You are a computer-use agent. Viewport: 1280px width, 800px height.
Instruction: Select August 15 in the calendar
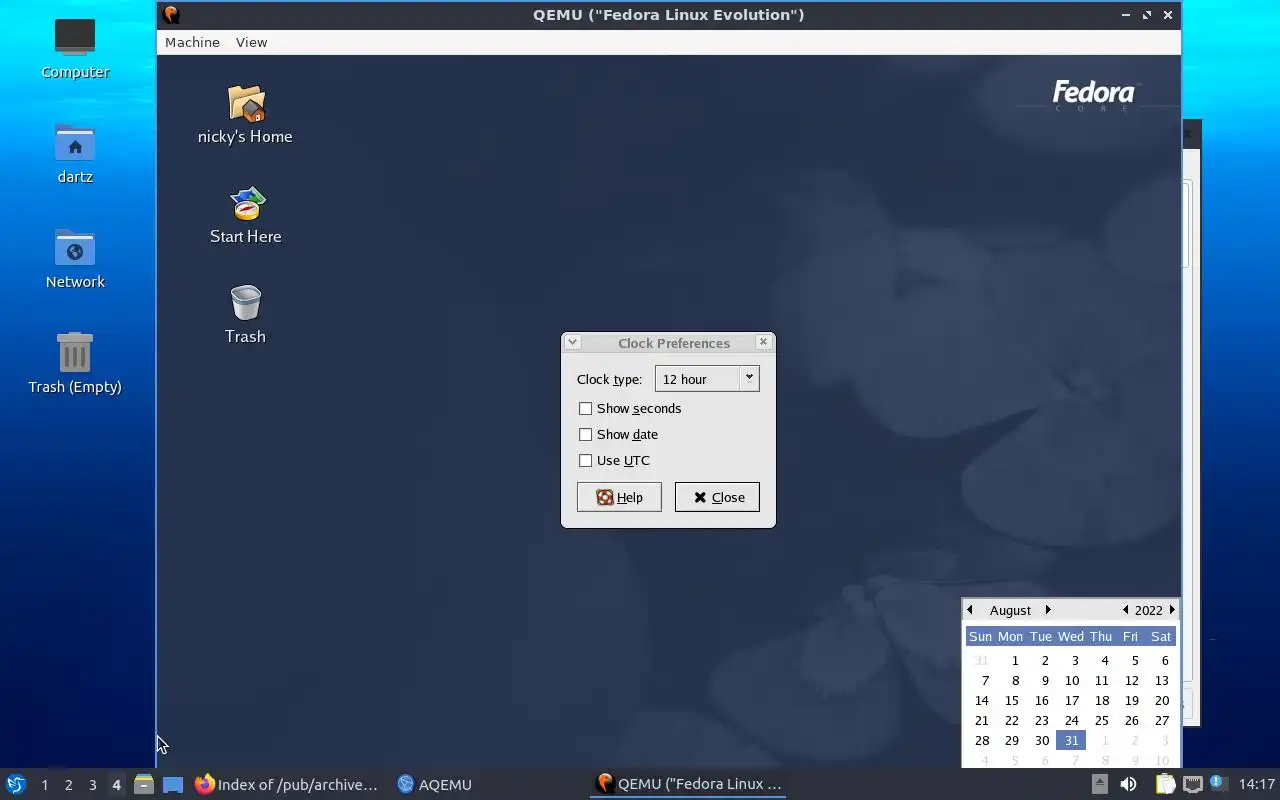[1012, 700]
